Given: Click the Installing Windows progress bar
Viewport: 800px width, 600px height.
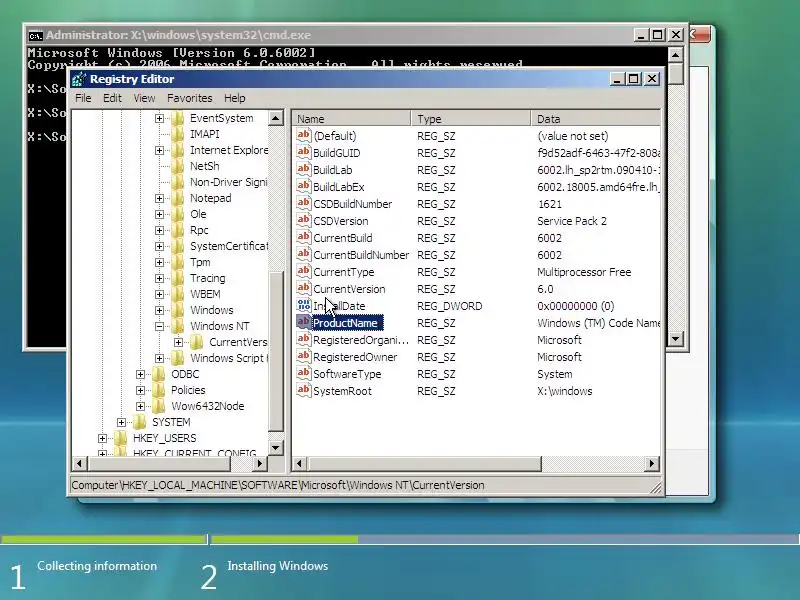Looking at the screenshot, I should click(x=504, y=539).
